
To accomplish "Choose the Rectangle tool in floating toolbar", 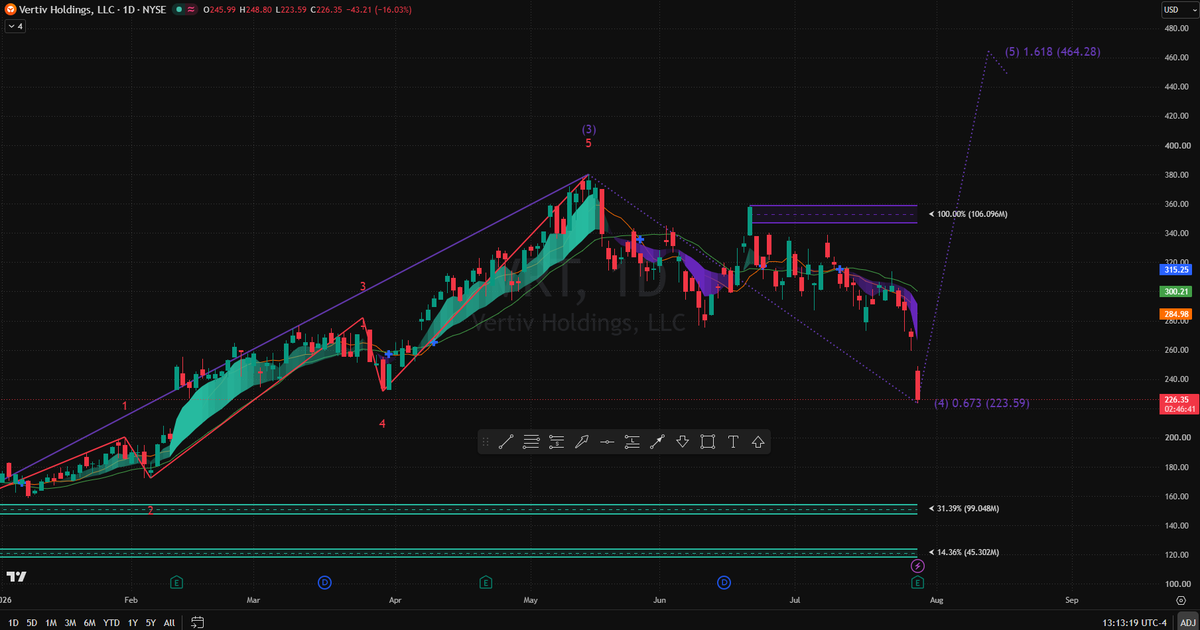I will [x=708, y=442].
